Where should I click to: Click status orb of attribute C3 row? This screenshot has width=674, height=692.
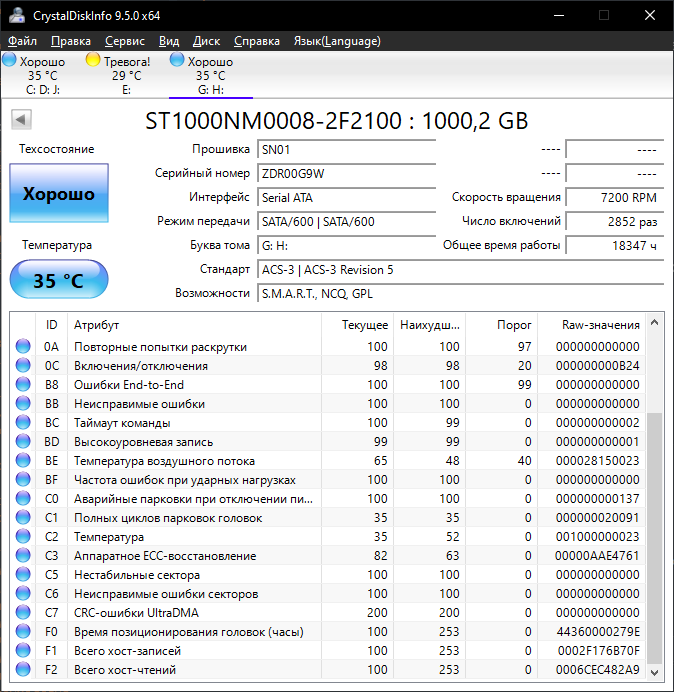[23, 555]
